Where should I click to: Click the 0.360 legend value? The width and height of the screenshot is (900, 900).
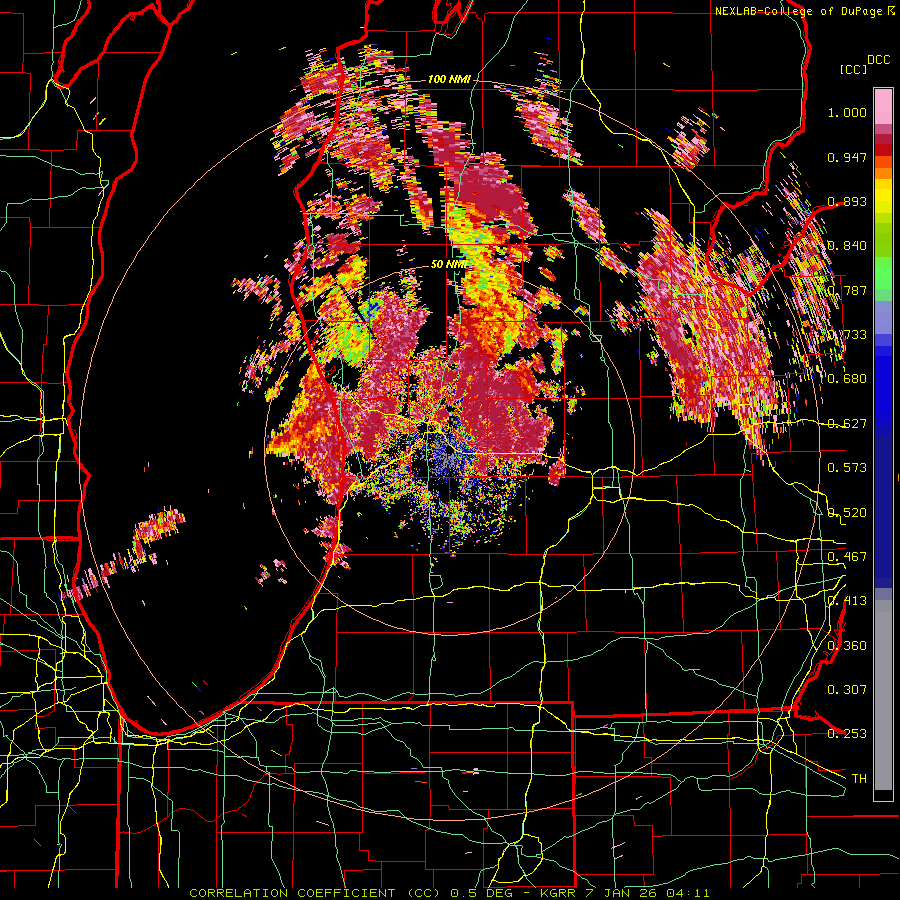coord(847,646)
